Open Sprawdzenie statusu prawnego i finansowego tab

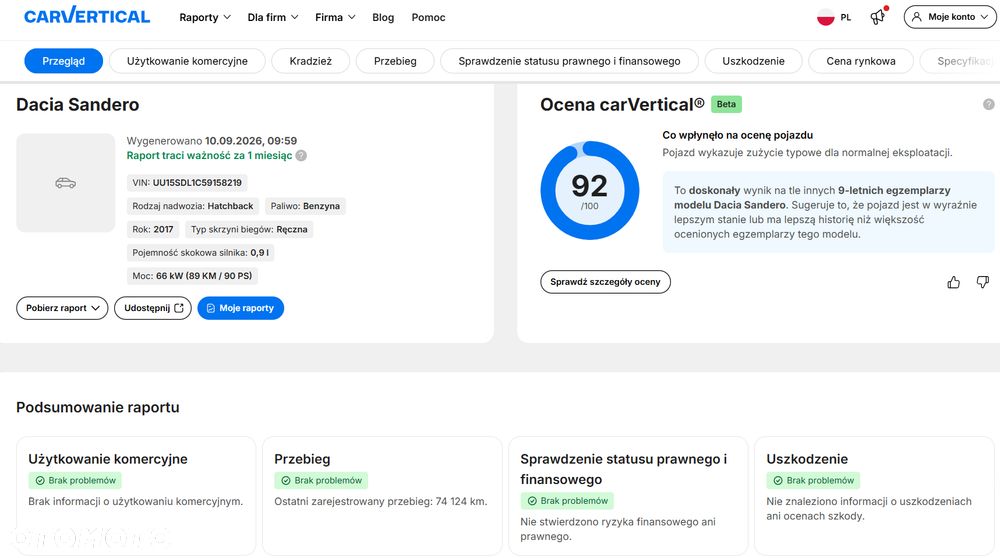pos(569,61)
